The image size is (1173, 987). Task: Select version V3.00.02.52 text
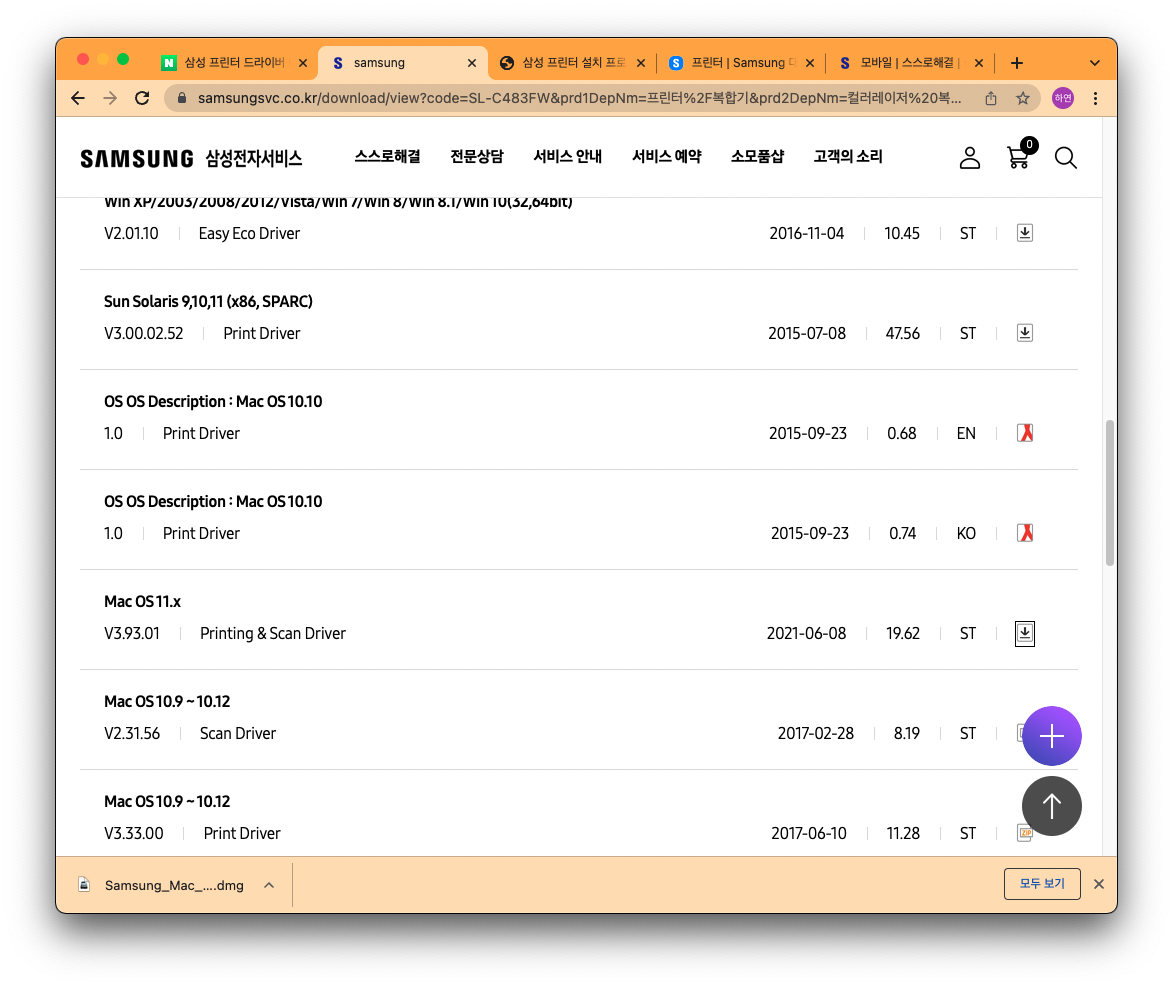click(x=144, y=333)
